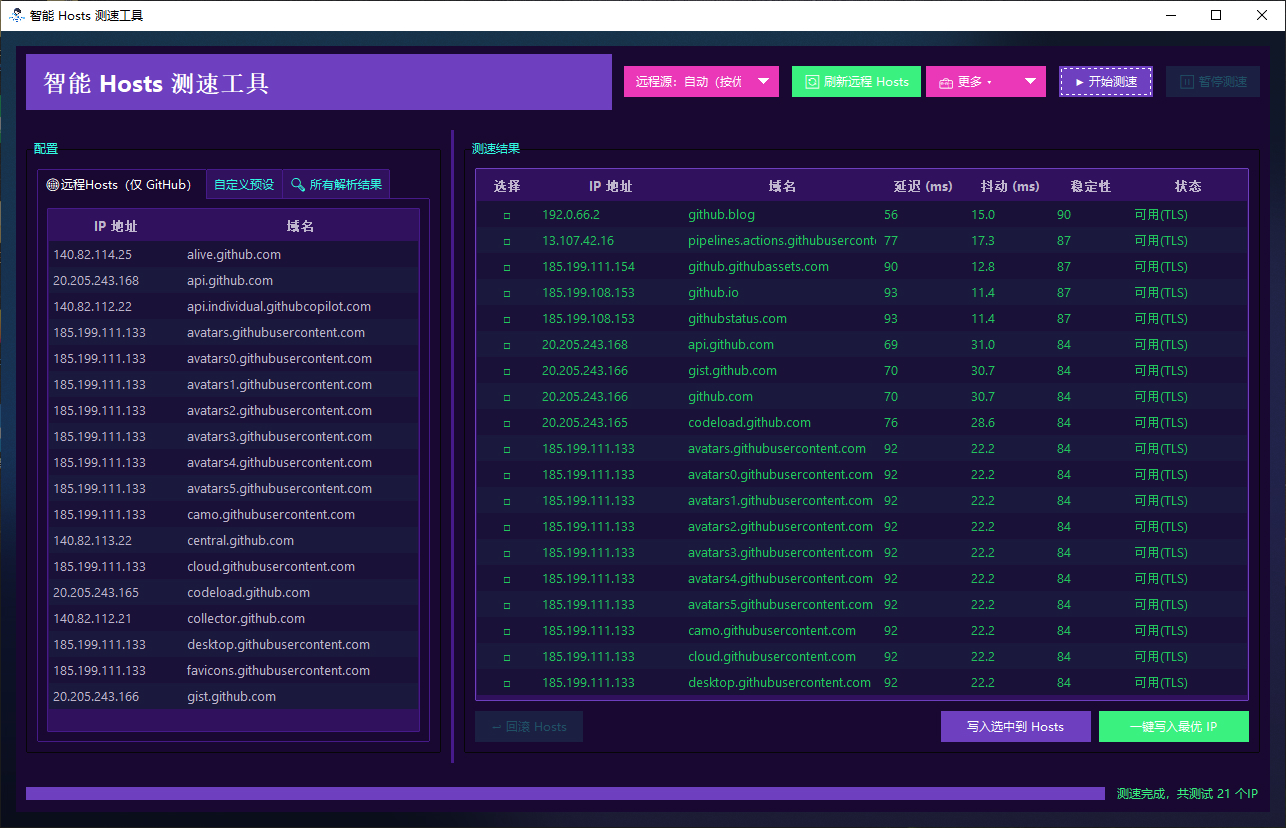Click the githubstatus.com domain cell
Screen dimensions: 1286x828
point(737,319)
